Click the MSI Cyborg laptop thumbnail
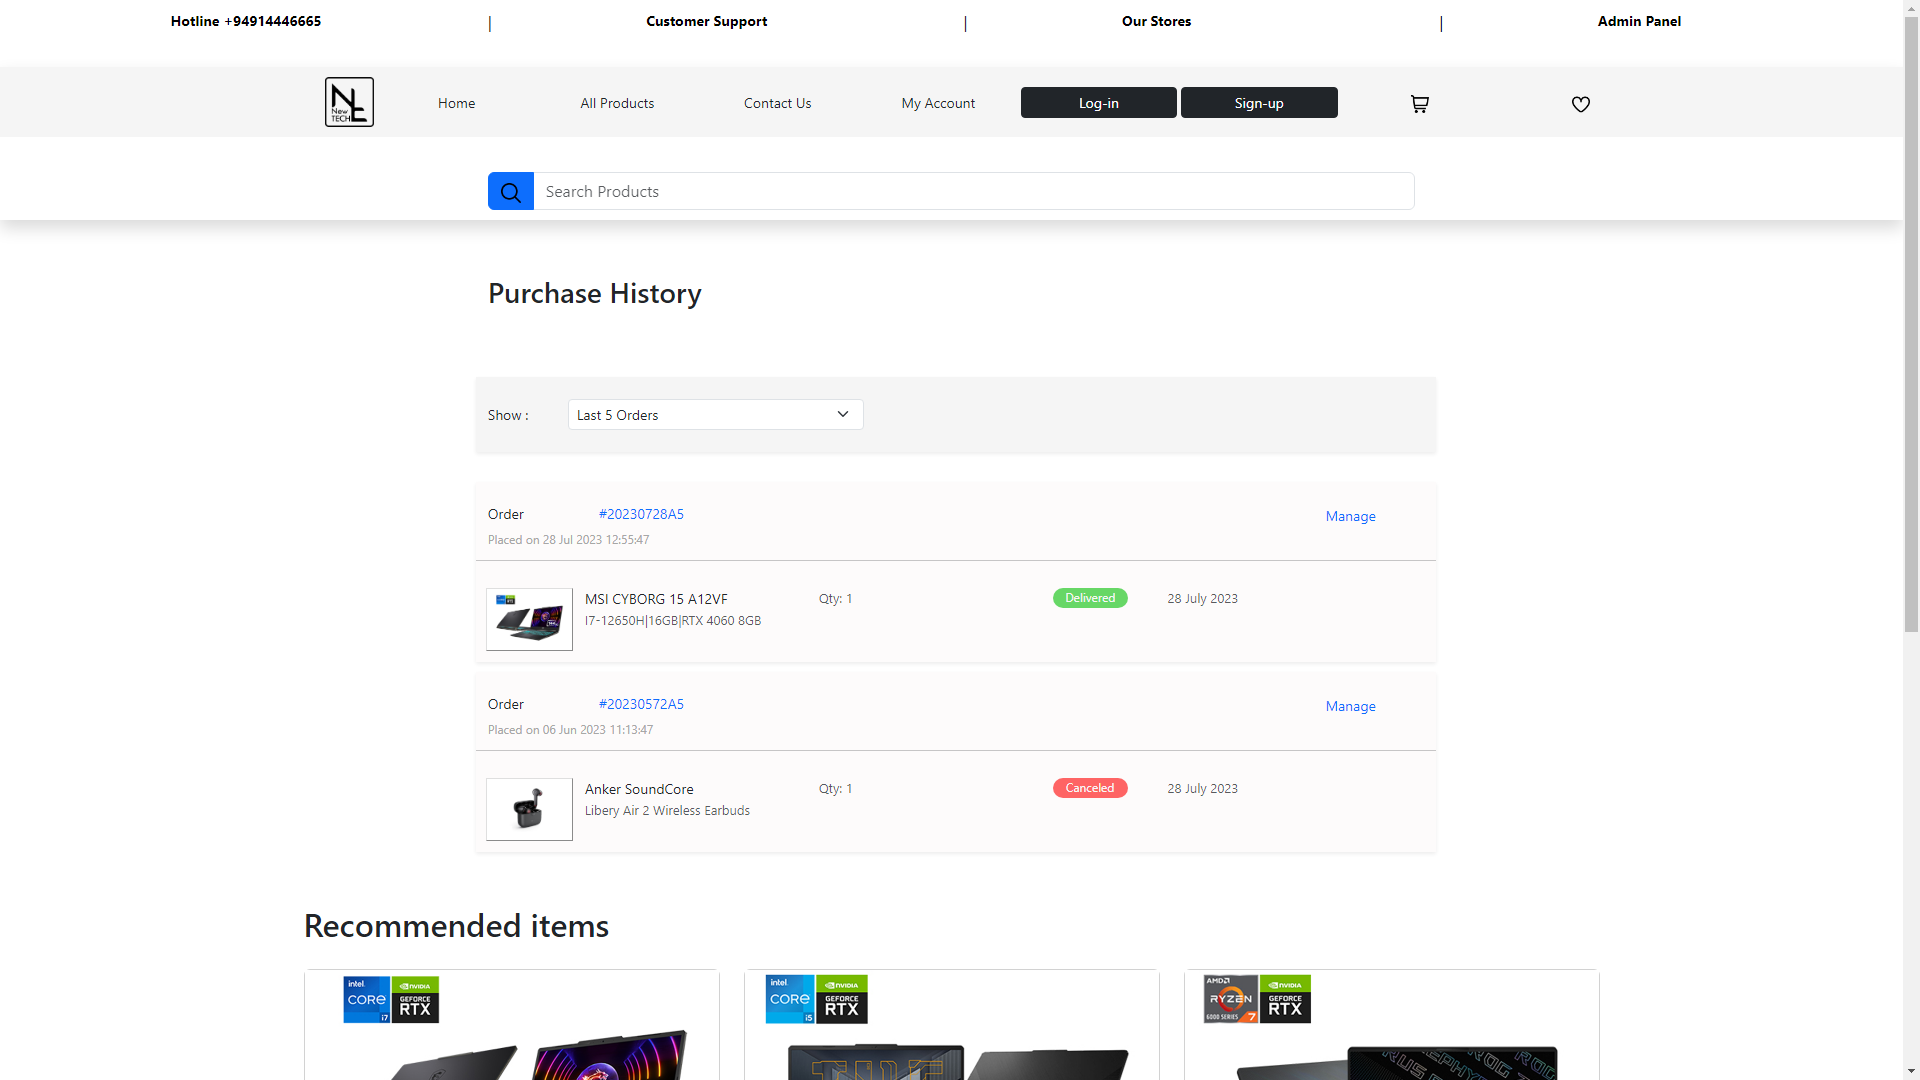This screenshot has width=1920, height=1080. 529,620
